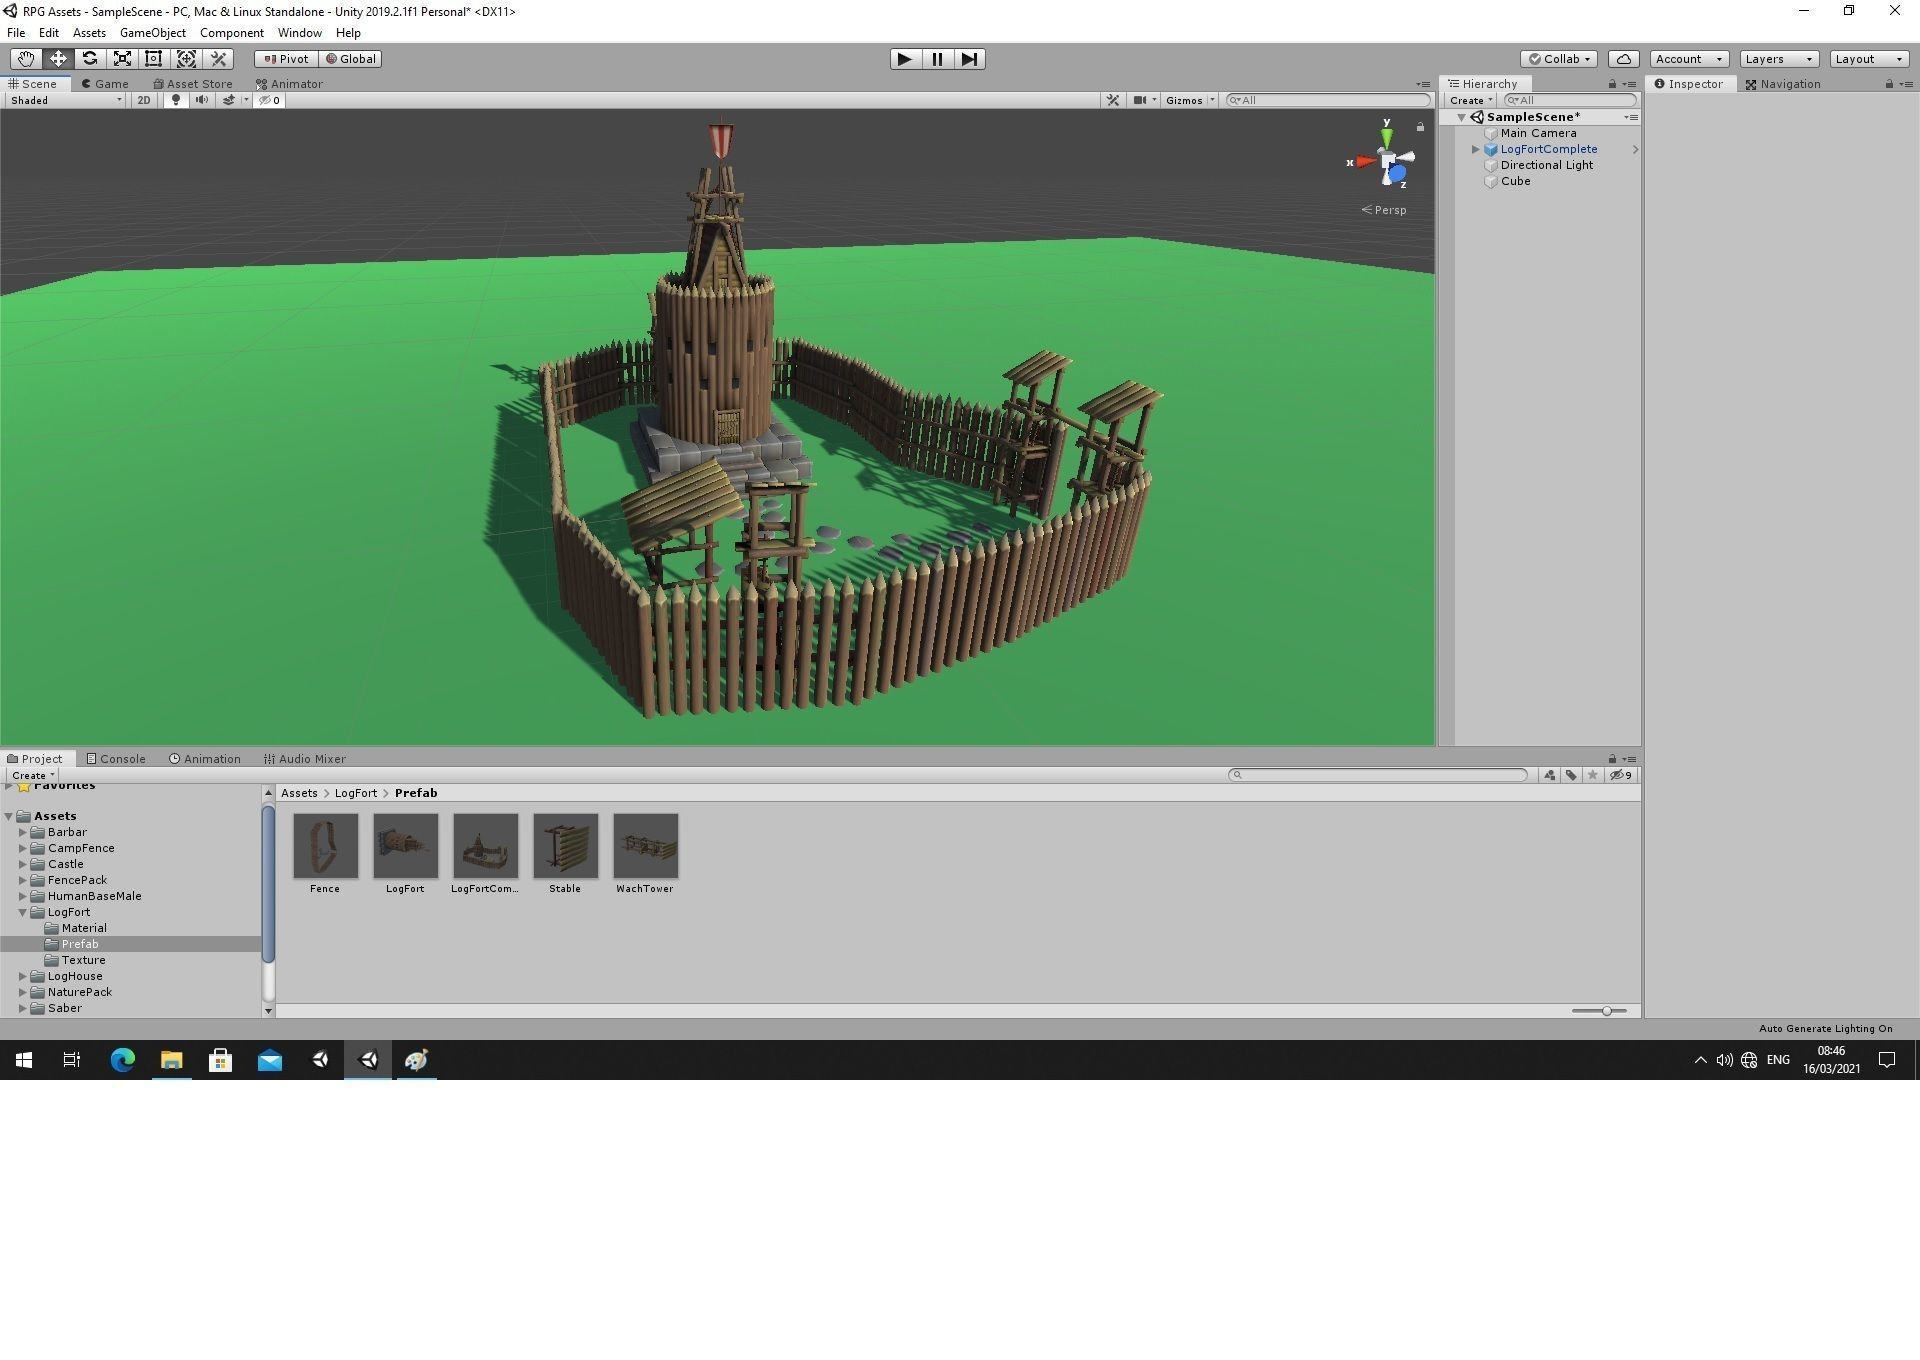Toggle hidden objects visibility counter
The image size is (1920, 1360).
[268, 100]
